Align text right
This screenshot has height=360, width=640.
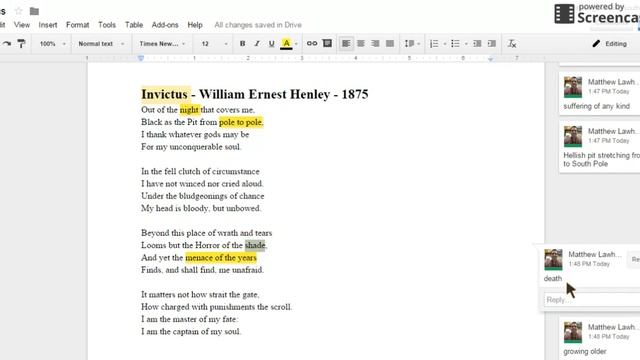(376, 44)
